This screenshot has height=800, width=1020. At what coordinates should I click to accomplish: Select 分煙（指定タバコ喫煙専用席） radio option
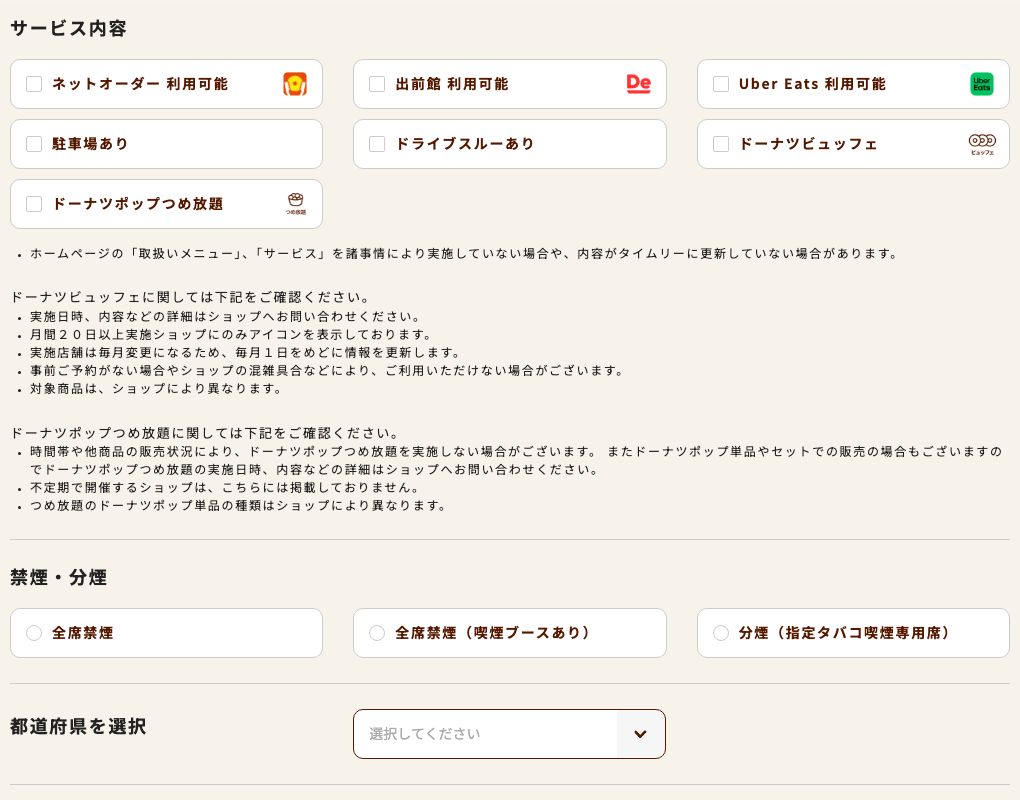coord(721,633)
